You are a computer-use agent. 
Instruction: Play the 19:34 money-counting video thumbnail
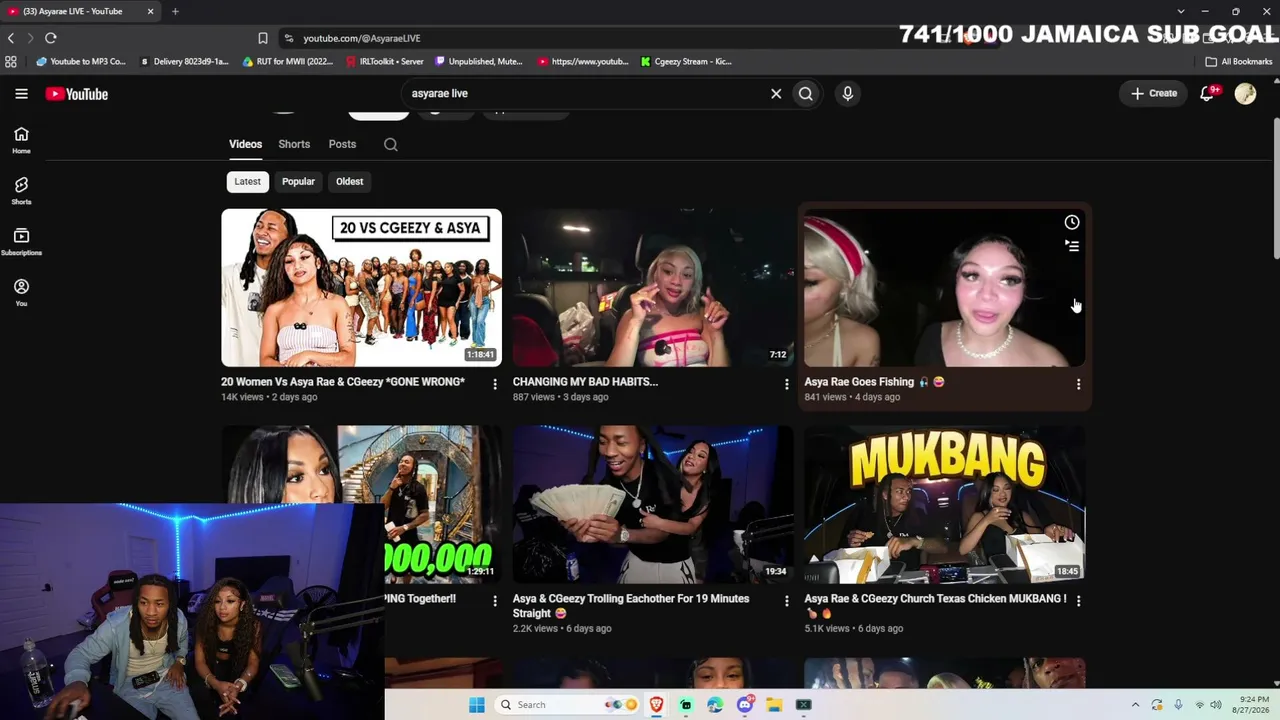pyautogui.click(x=653, y=505)
